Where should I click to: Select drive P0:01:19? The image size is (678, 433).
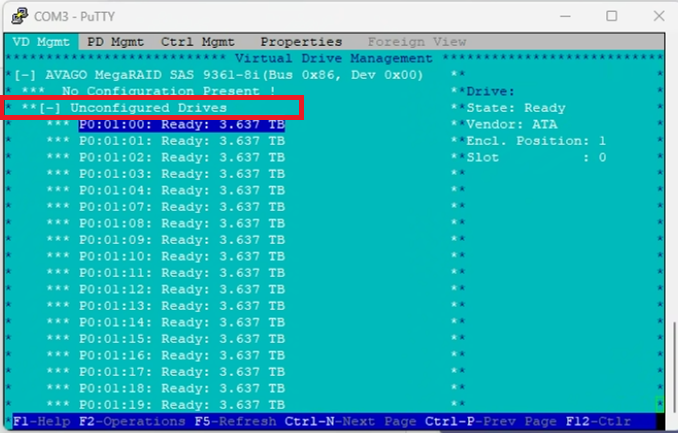(x=182, y=404)
